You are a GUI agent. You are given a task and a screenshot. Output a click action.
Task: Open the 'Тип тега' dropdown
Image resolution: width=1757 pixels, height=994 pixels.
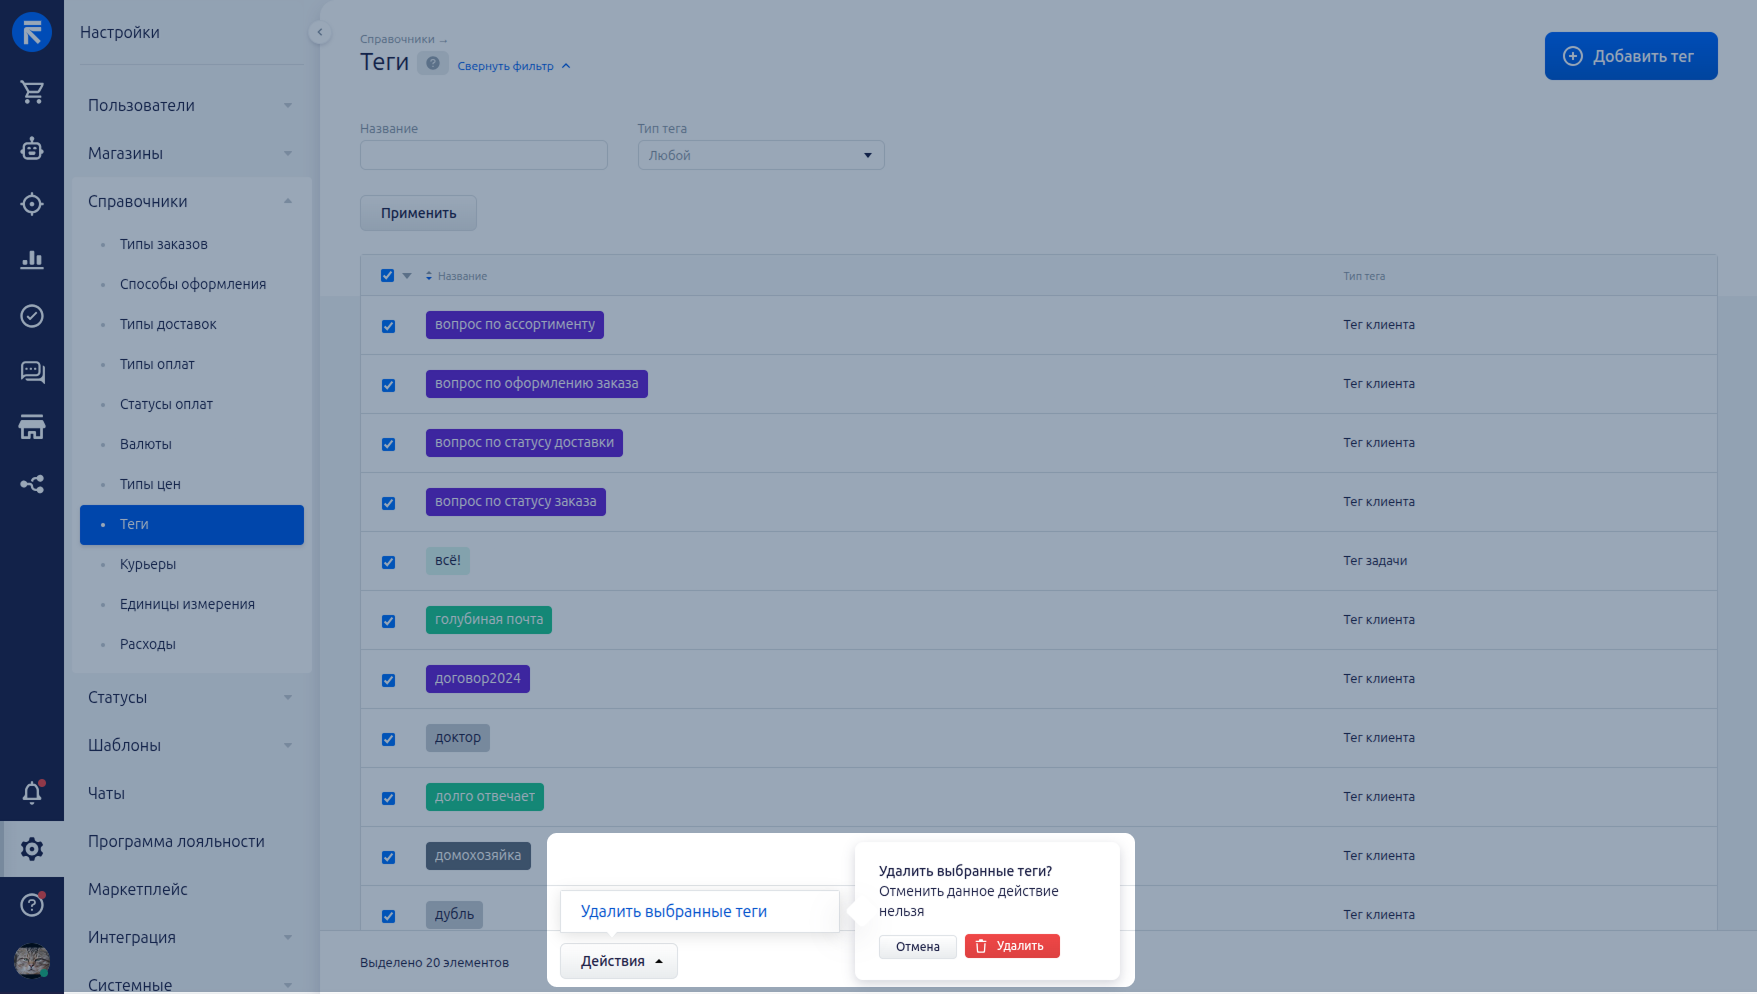coord(760,155)
